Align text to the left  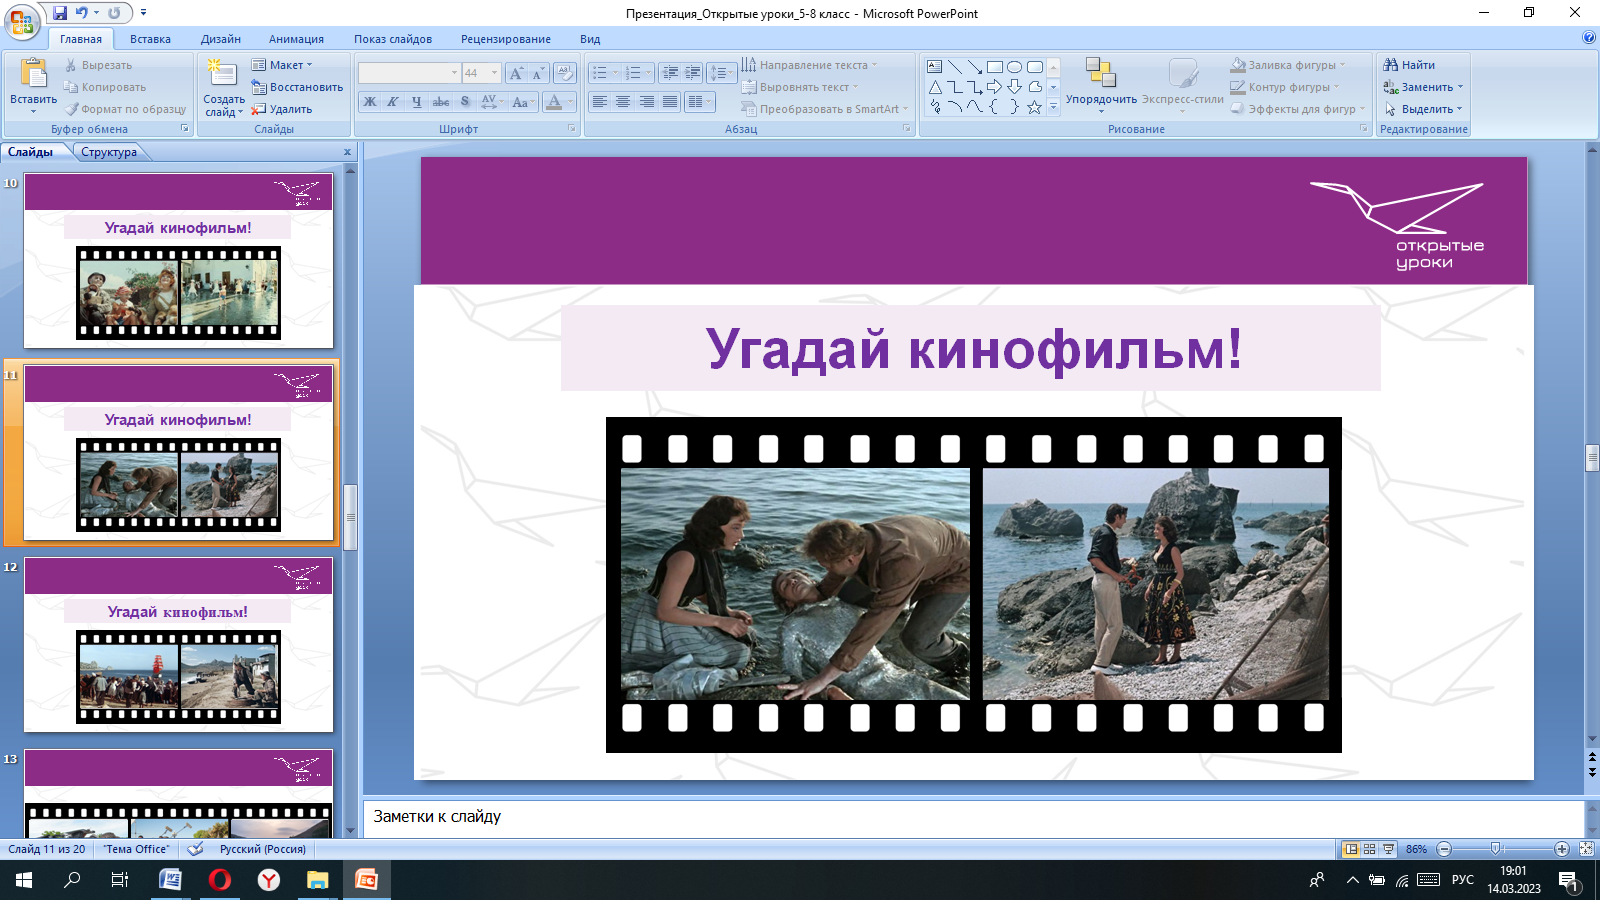(x=600, y=102)
